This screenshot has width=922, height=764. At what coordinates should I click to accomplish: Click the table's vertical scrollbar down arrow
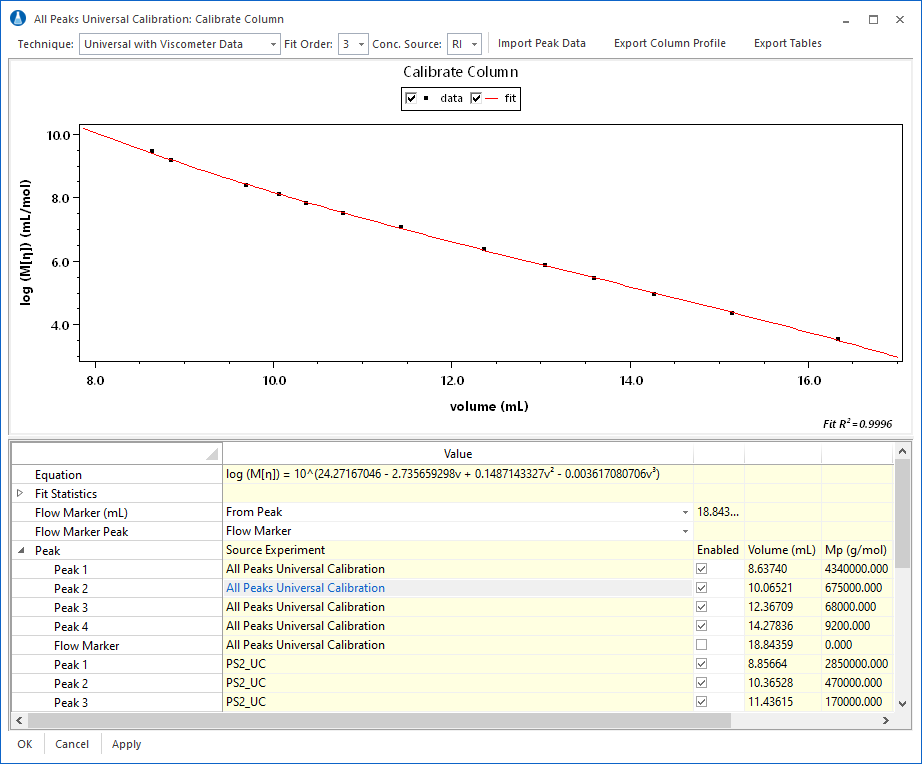[x=904, y=703]
